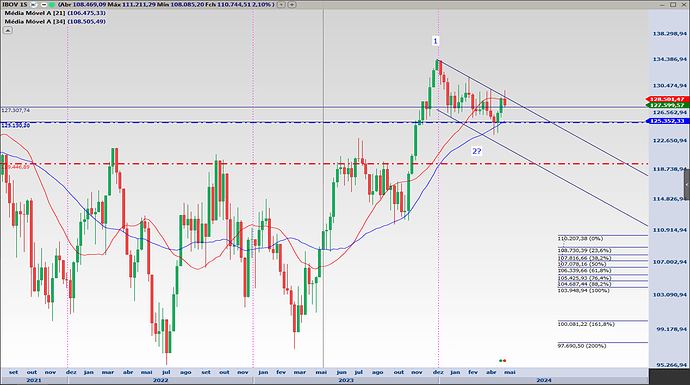Image resolution: width=690 pixels, height=385 pixels.
Task: Click the 127.307,74 horizontal line label
Action: point(16,110)
